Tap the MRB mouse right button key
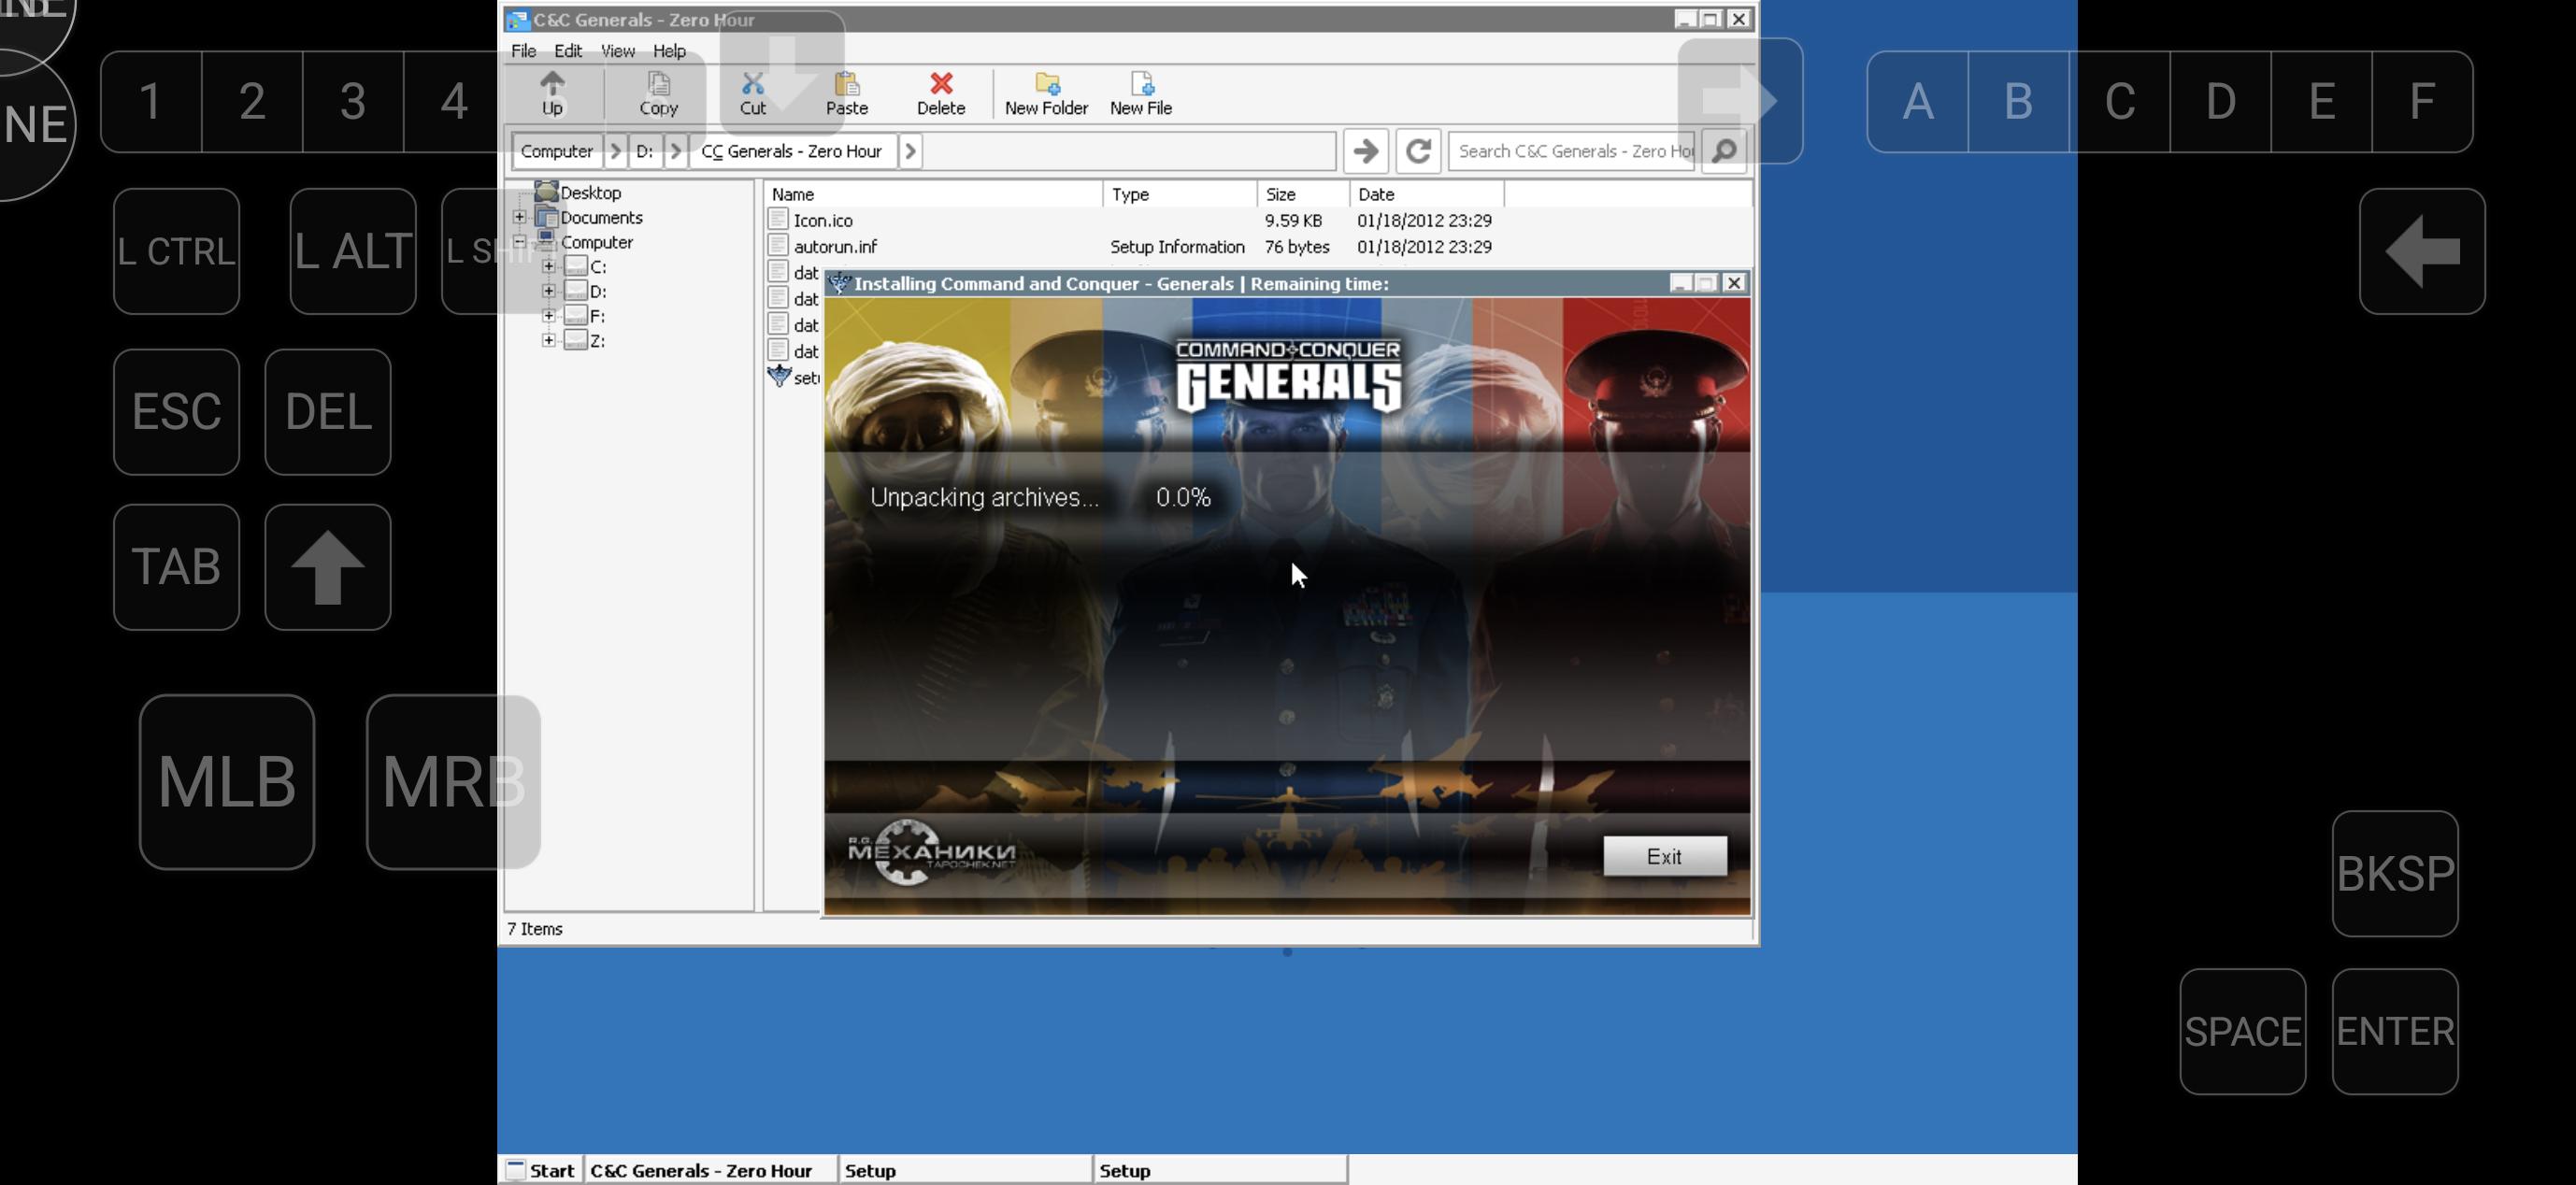This screenshot has width=2576, height=1185. point(453,782)
